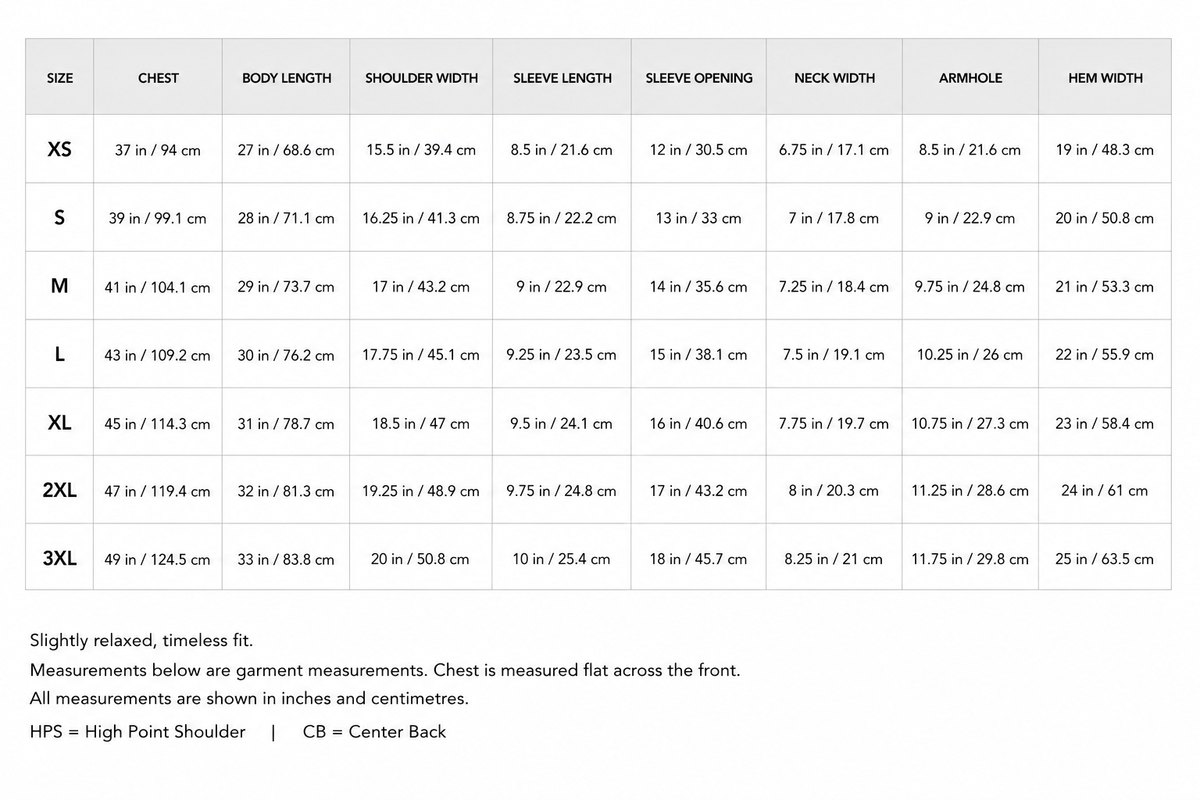Viewport: 1200px width, 800px height.
Task: Click the SHOULDER WIDTH header cell
Action: point(421,78)
